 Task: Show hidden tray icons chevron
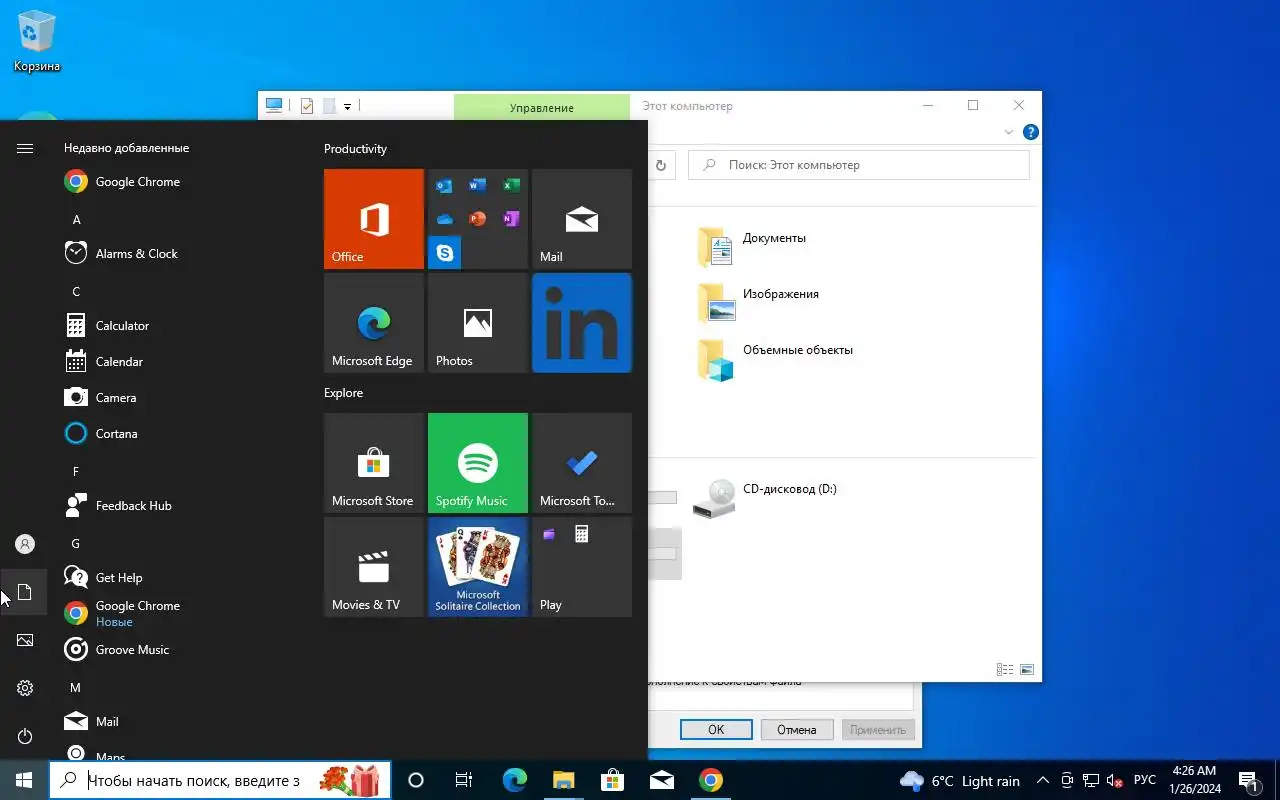pos(1042,780)
